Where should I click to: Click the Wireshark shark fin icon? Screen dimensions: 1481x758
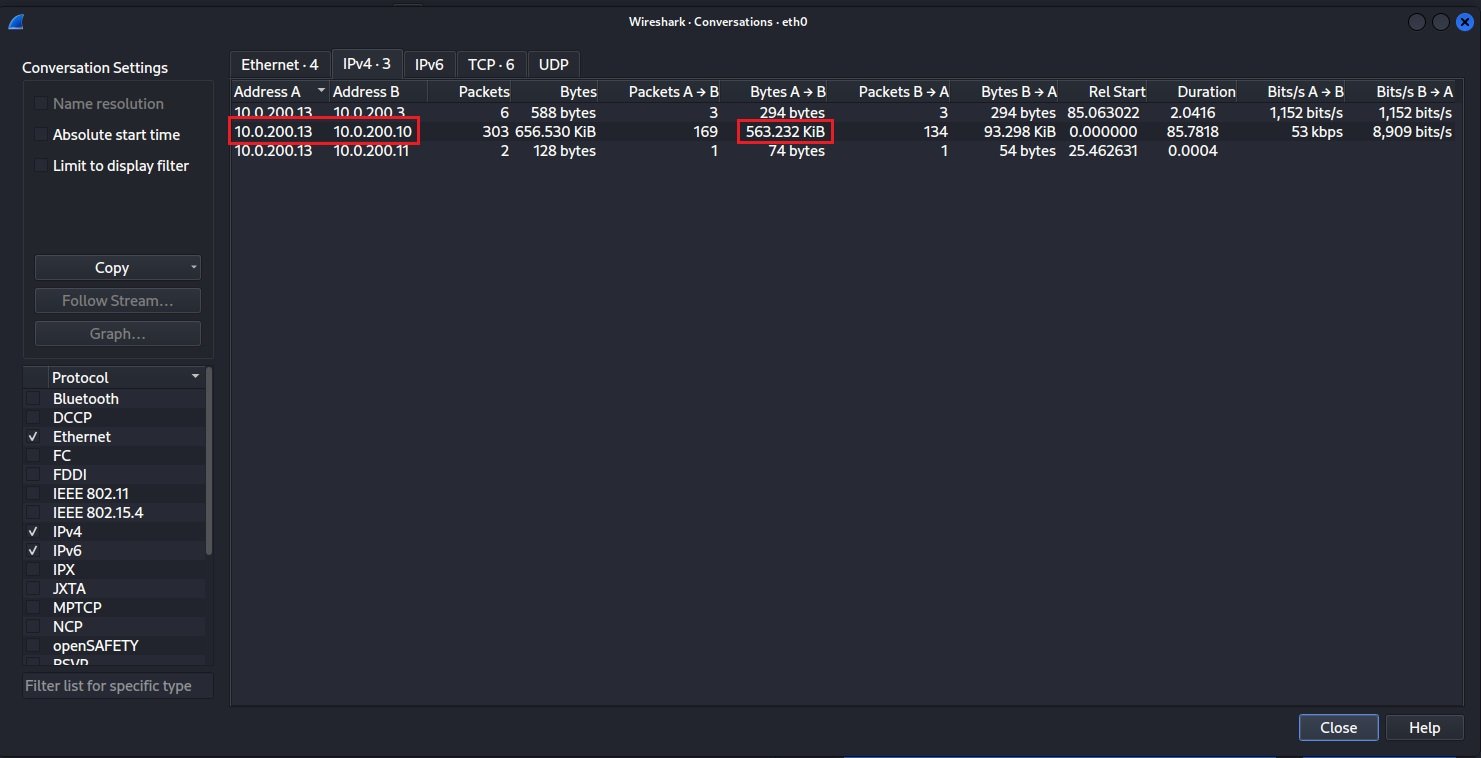pos(16,21)
